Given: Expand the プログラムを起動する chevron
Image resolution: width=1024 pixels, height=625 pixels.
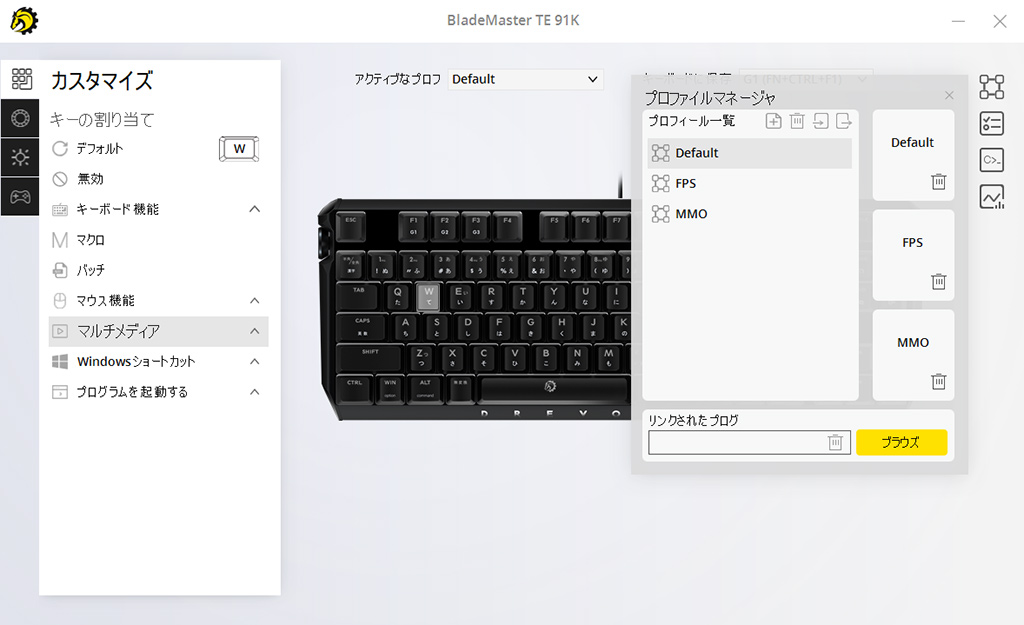Looking at the screenshot, I should click(x=255, y=392).
